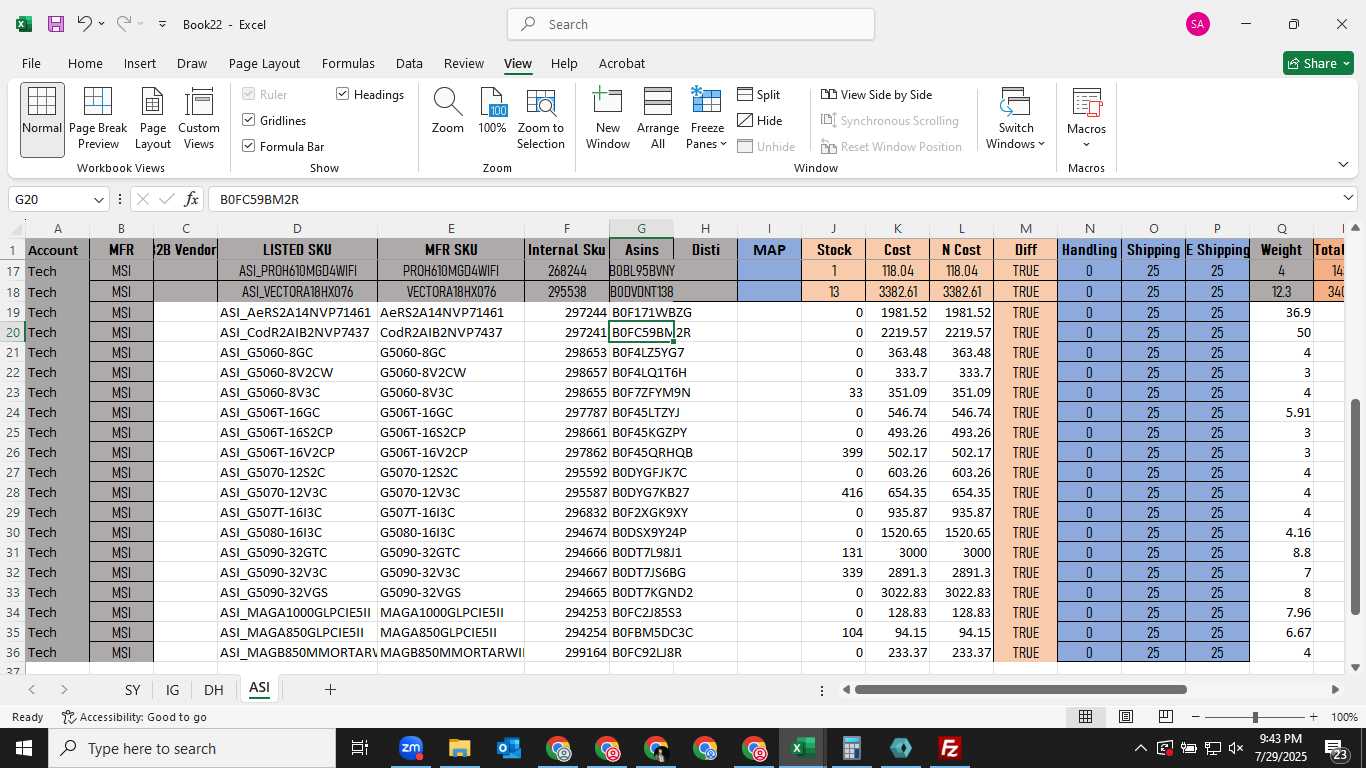Open Macros dropdown
Screen dimensions: 1366x768
1086,119
